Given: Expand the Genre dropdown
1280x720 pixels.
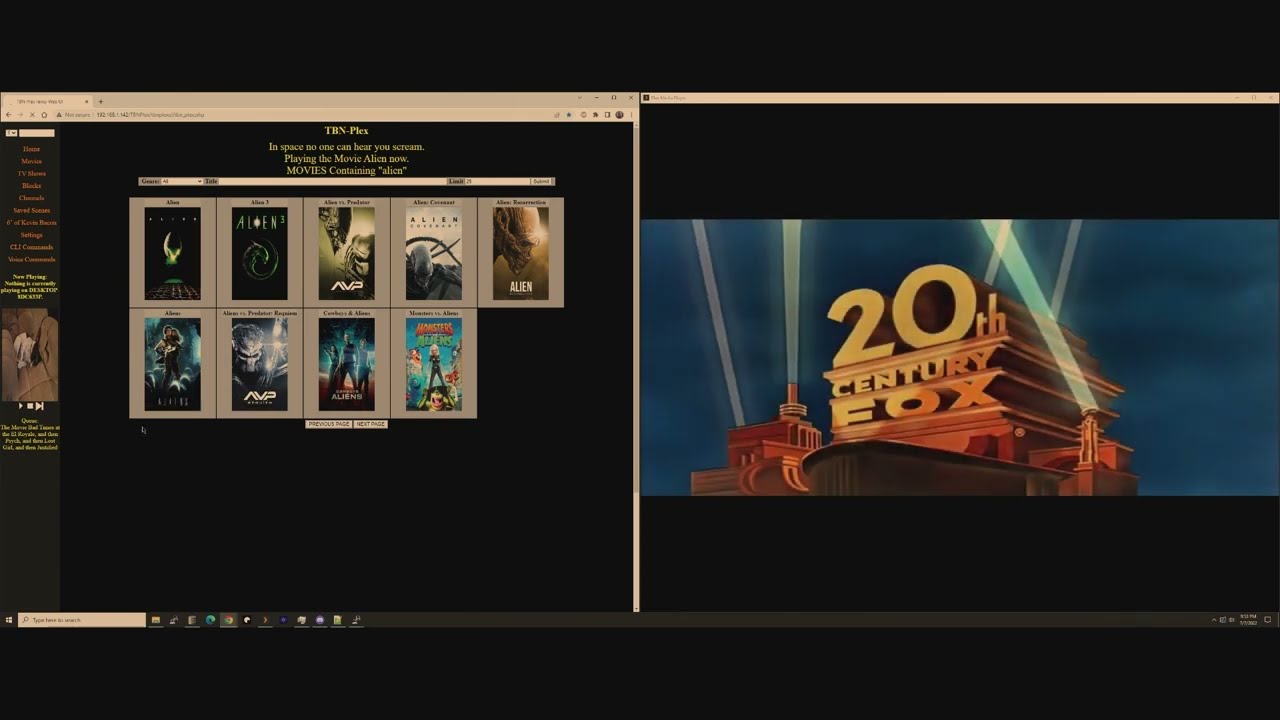Looking at the screenshot, I should click(x=181, y=181).
